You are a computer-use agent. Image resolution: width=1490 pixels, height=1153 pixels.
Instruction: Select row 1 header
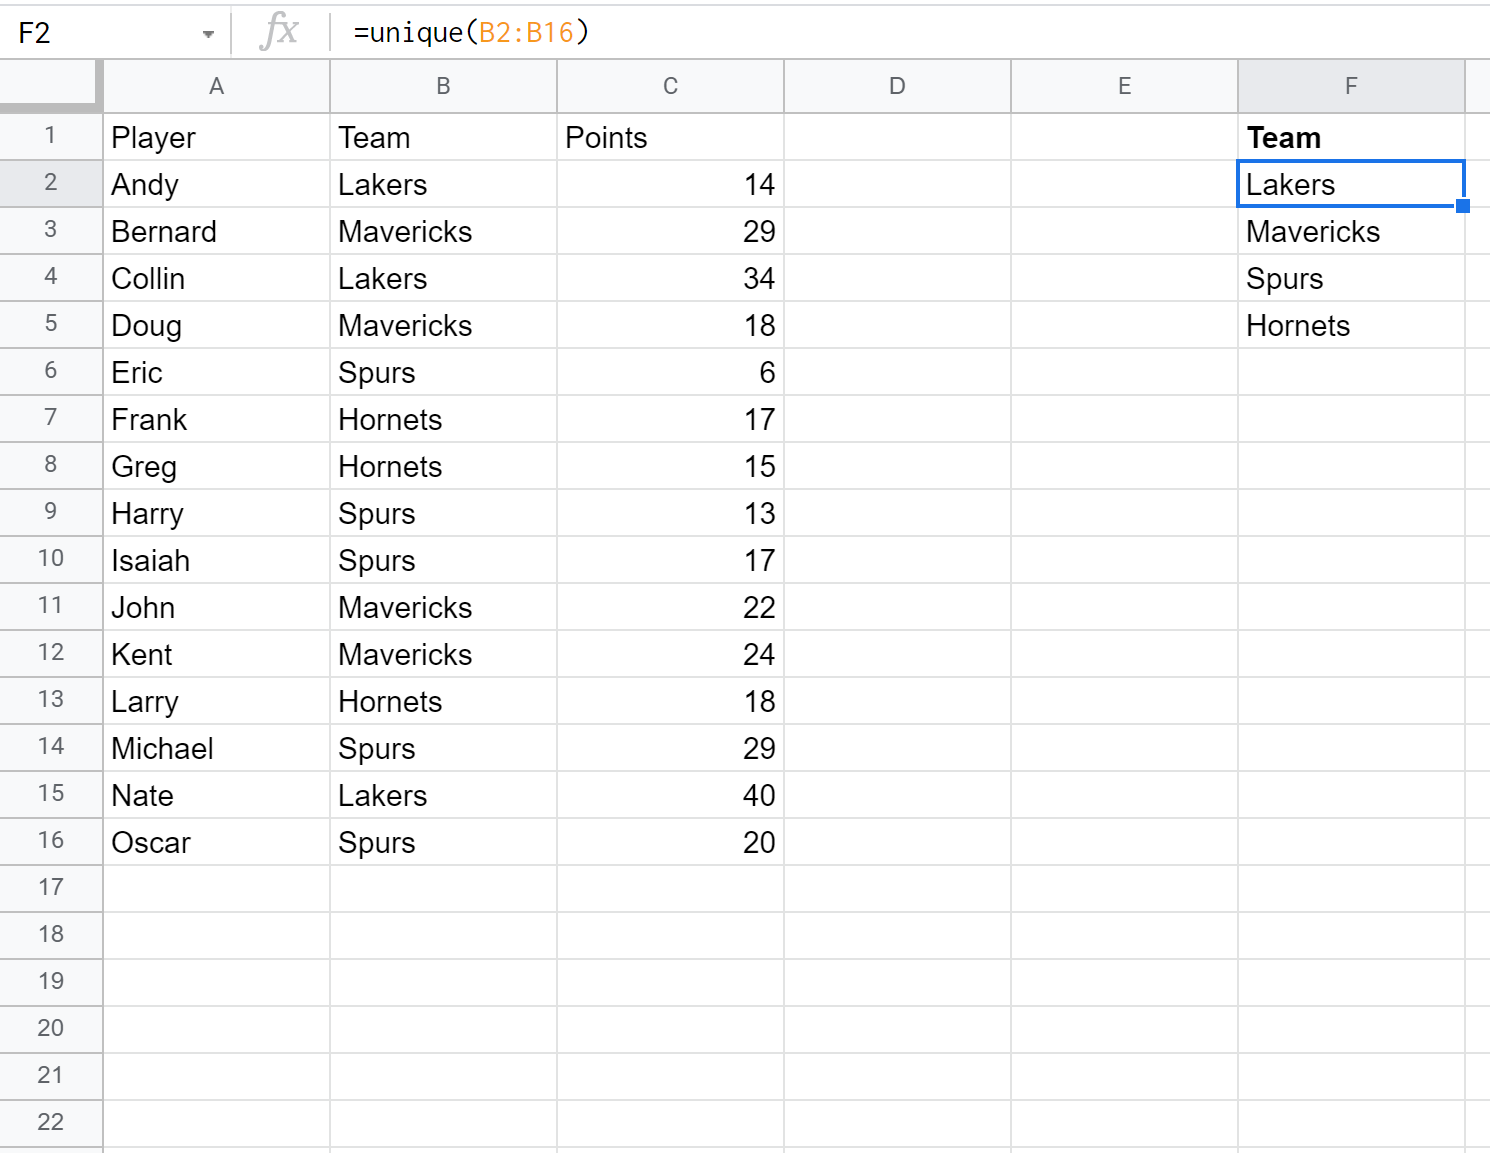50,136
